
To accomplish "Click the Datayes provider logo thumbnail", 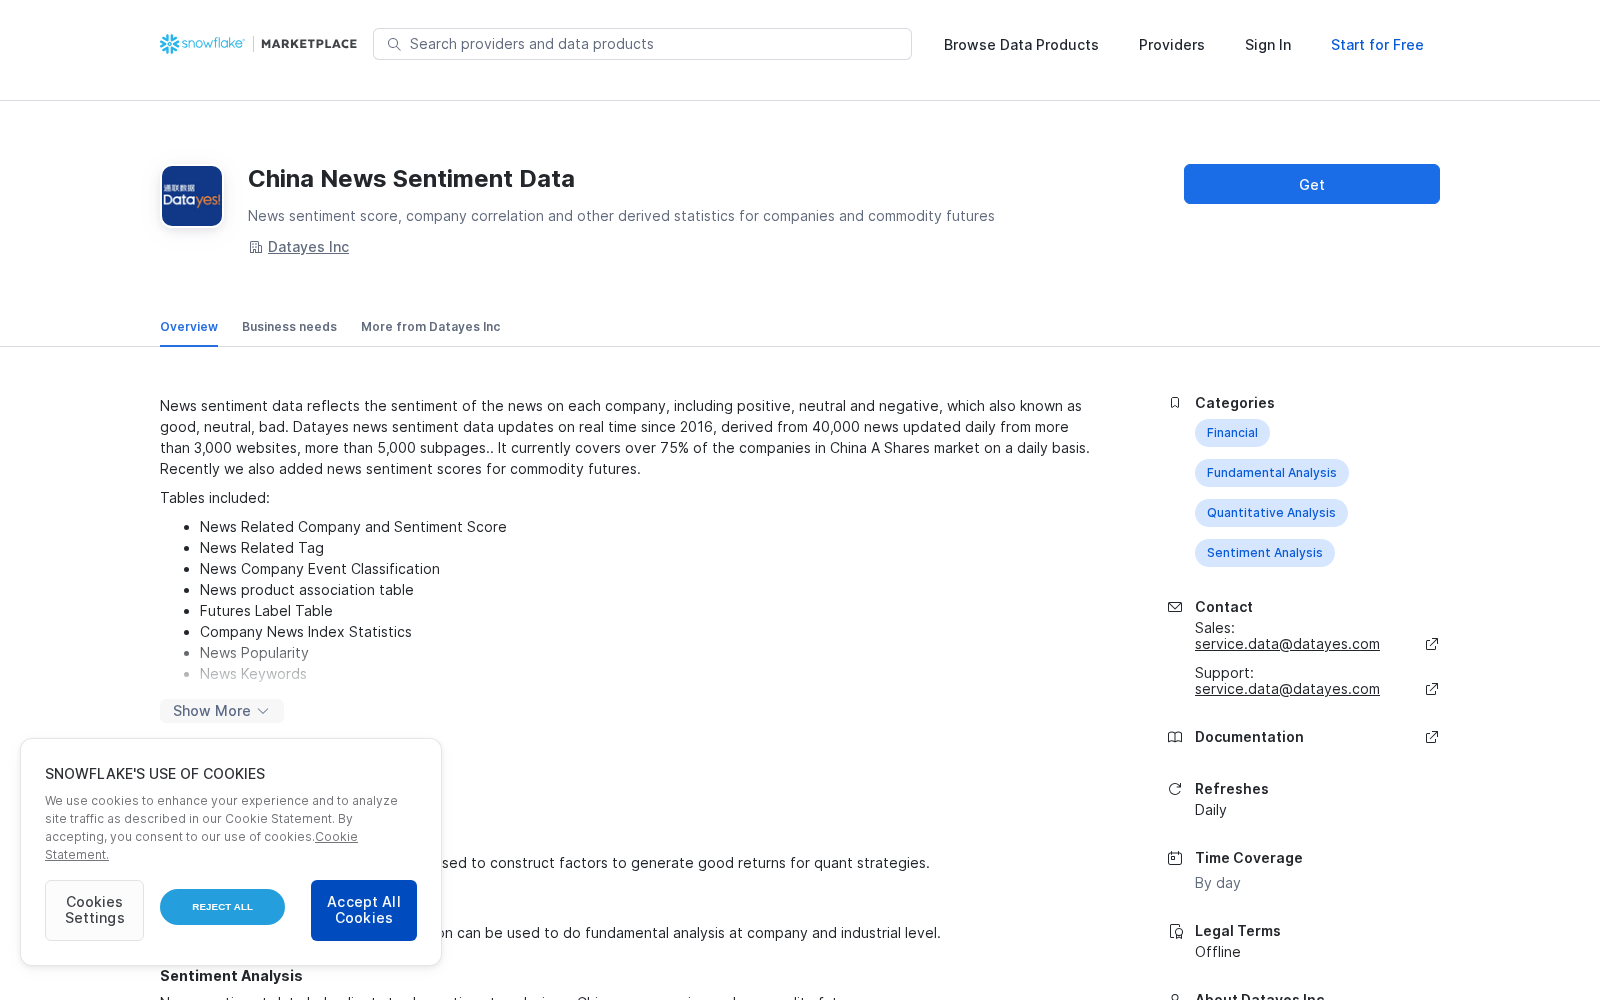I will [x=192, y=196].
